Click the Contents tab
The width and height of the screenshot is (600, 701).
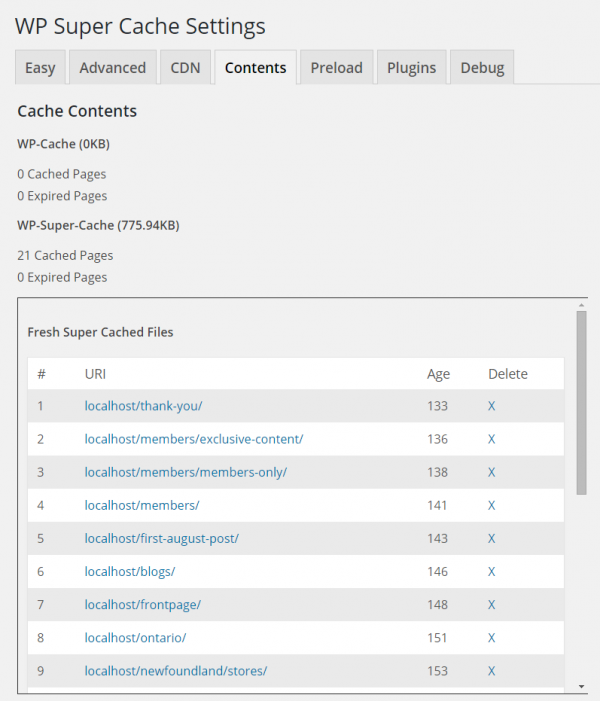click(255, 68)
